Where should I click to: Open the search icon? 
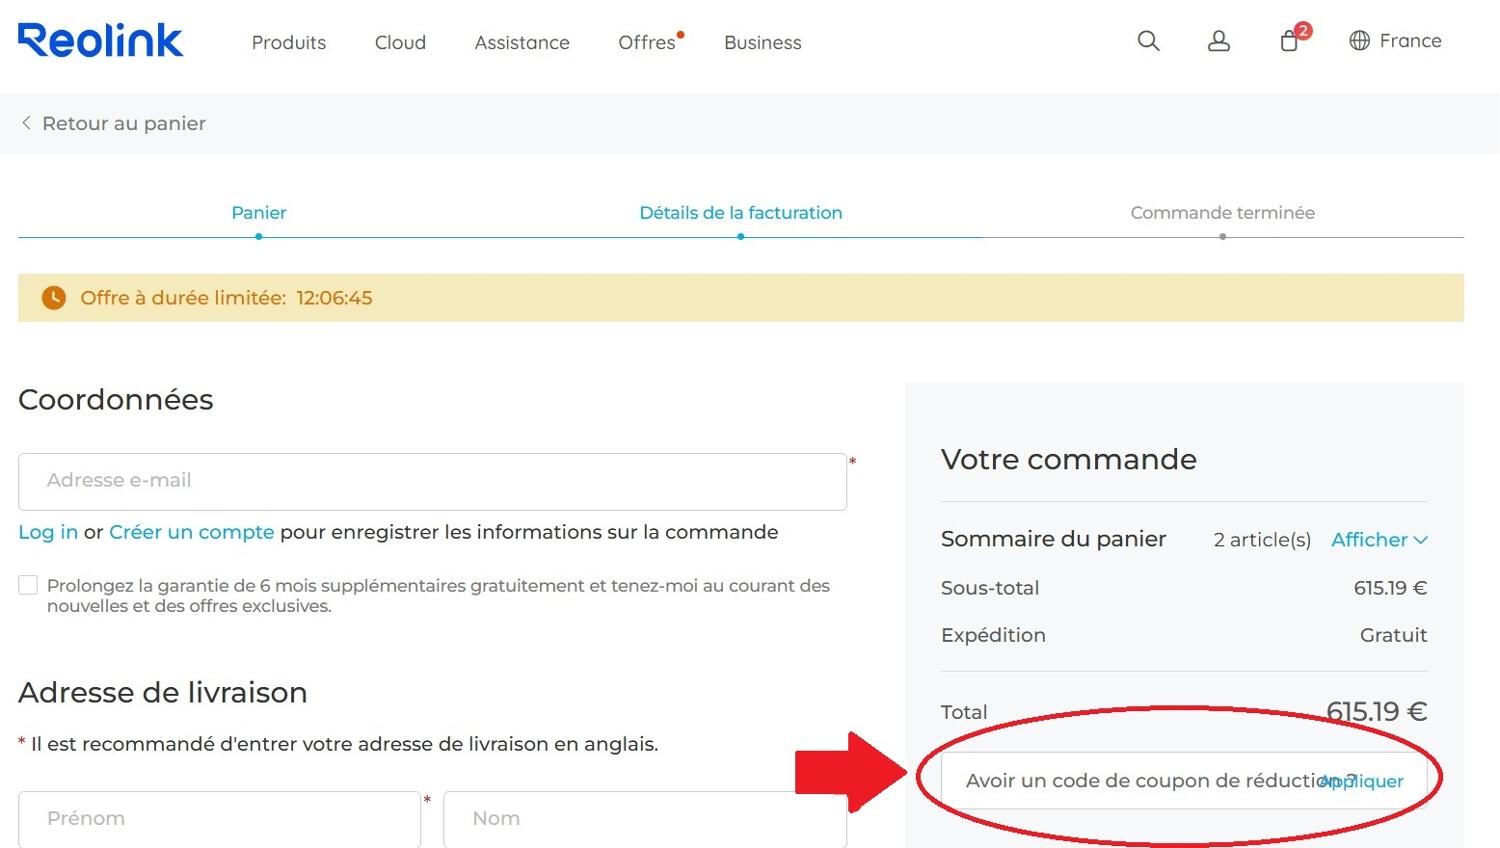[1148, 41]
